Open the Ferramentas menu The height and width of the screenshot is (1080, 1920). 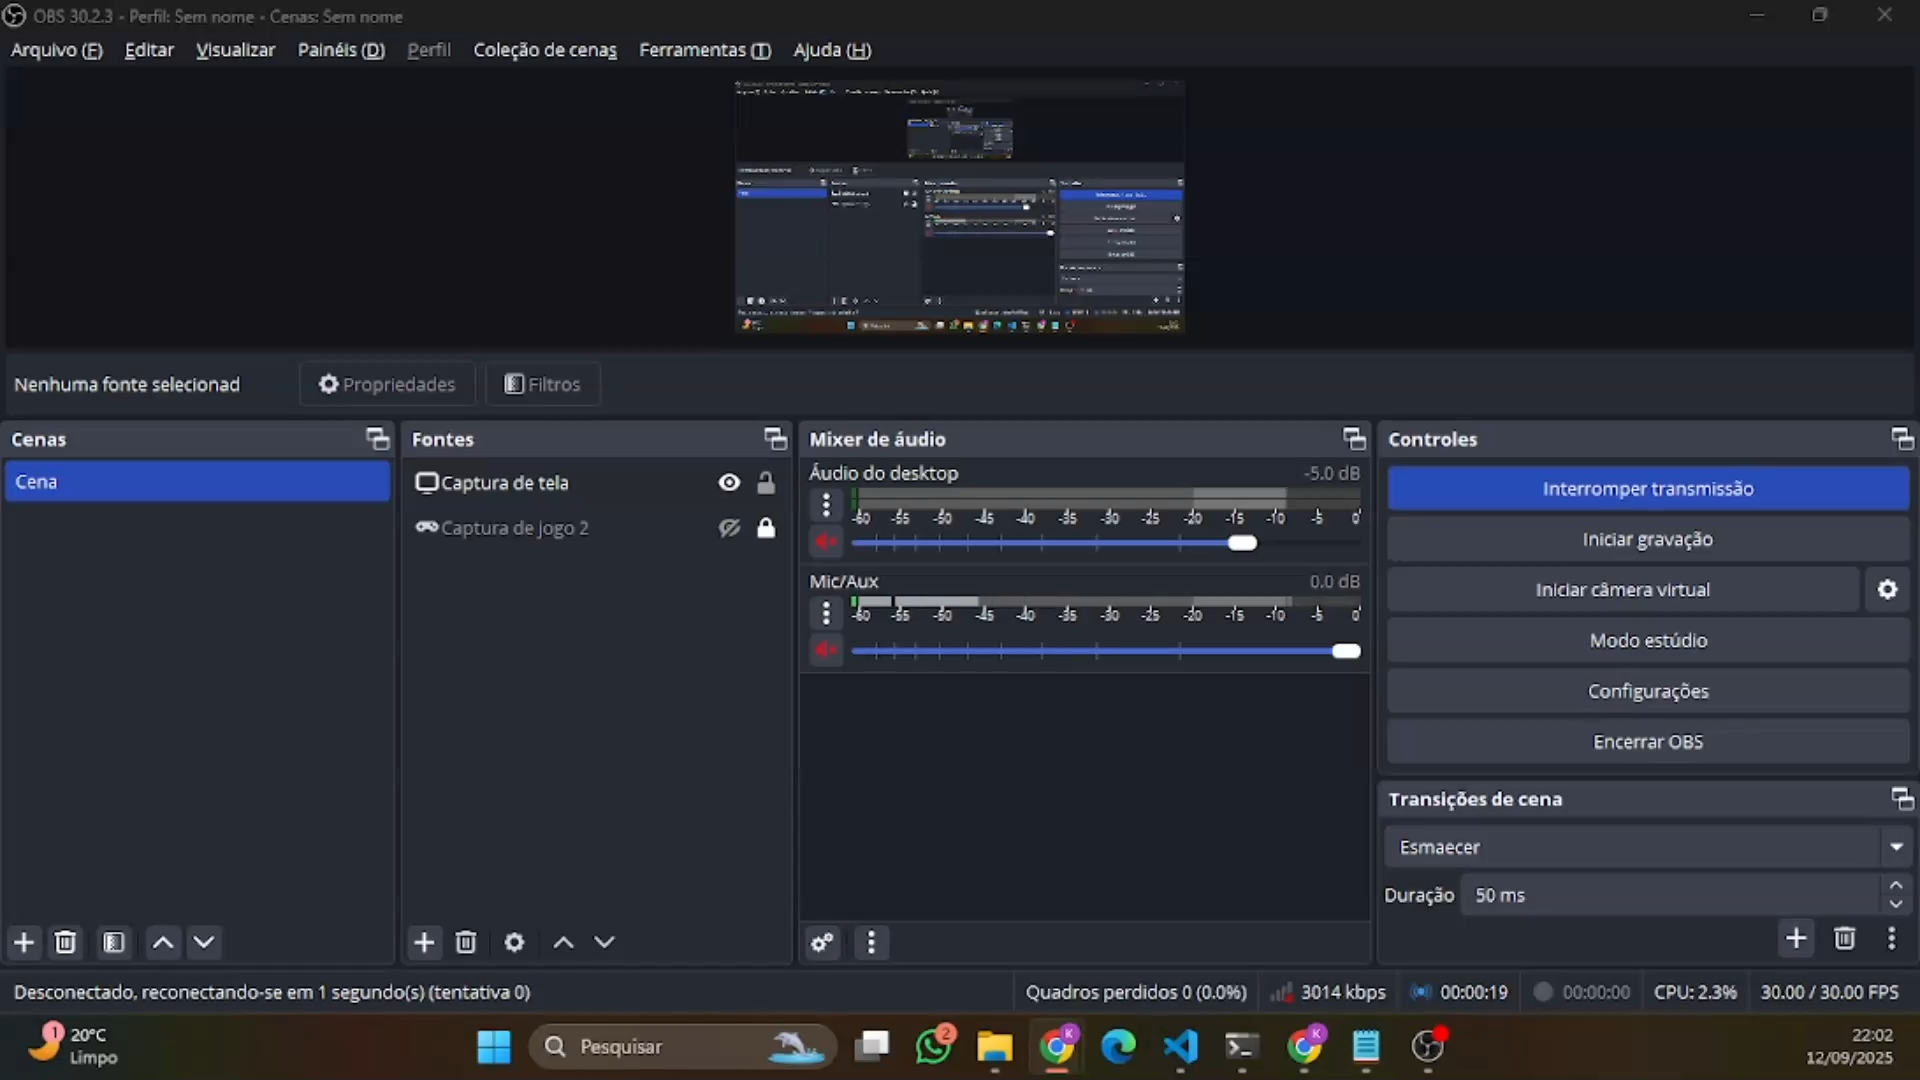pos(705,50)
